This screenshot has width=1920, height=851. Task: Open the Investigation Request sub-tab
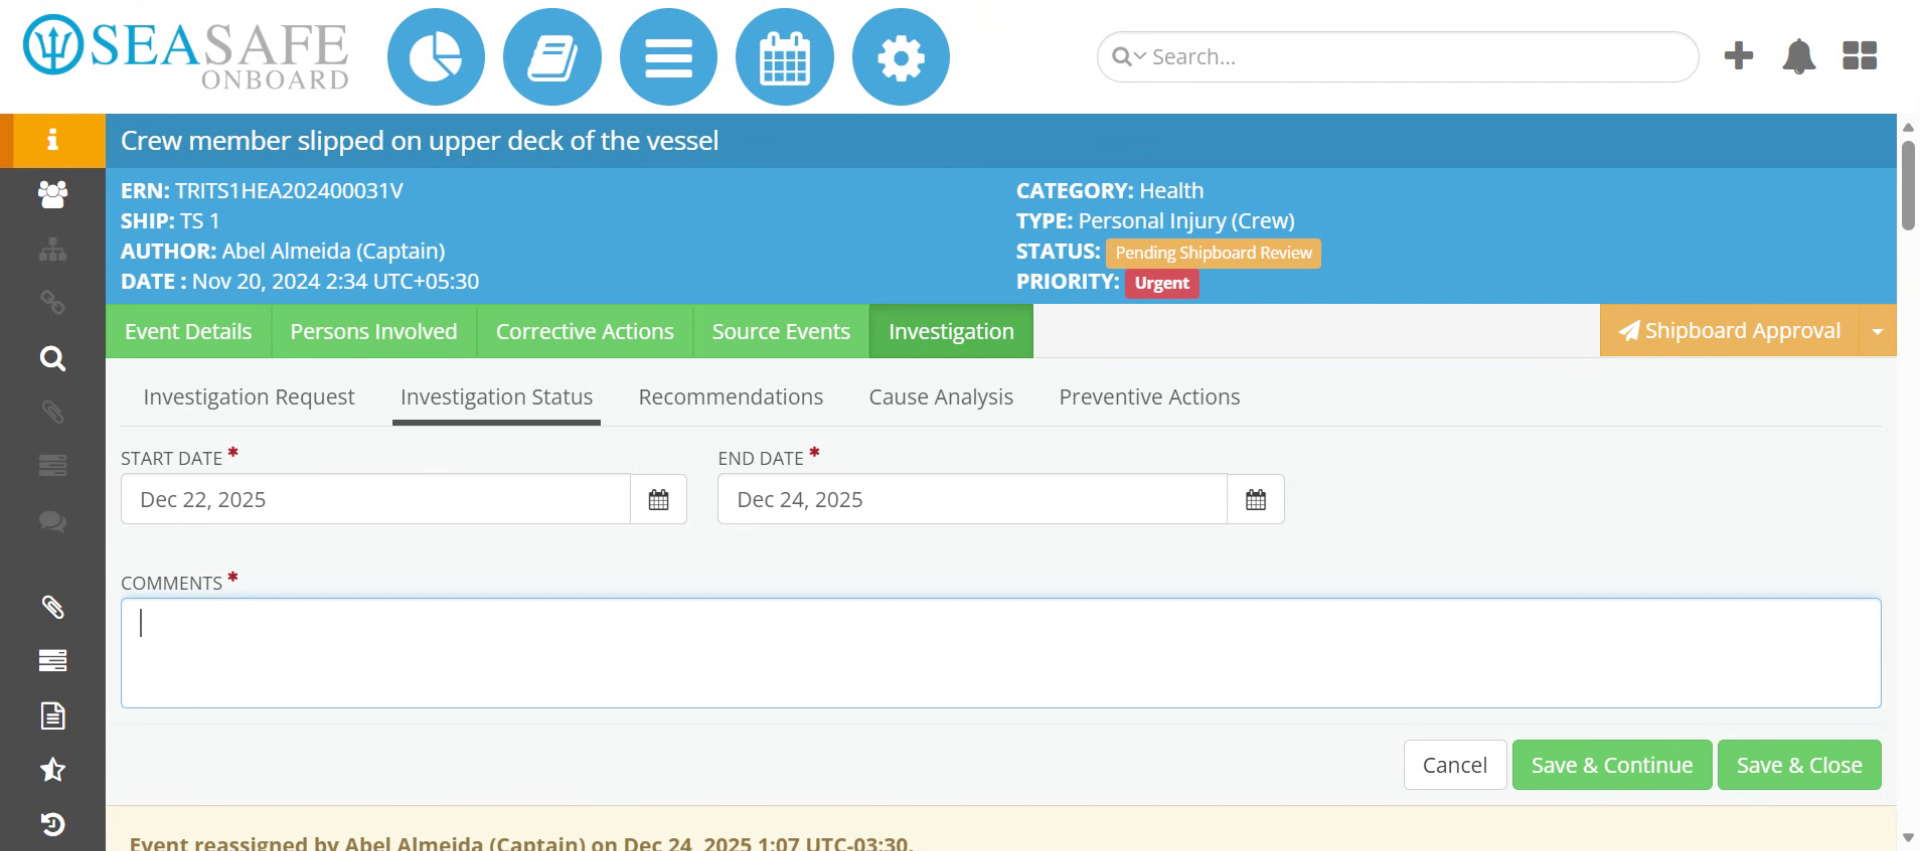[x=249, y=397]
